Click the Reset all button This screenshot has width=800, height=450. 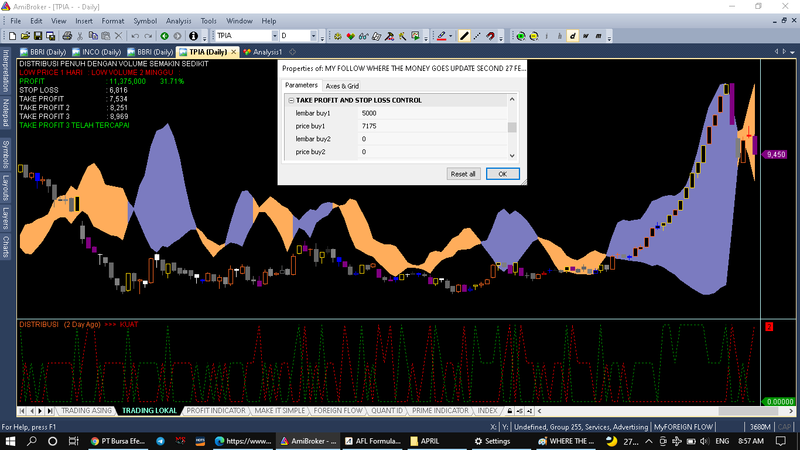463,174
